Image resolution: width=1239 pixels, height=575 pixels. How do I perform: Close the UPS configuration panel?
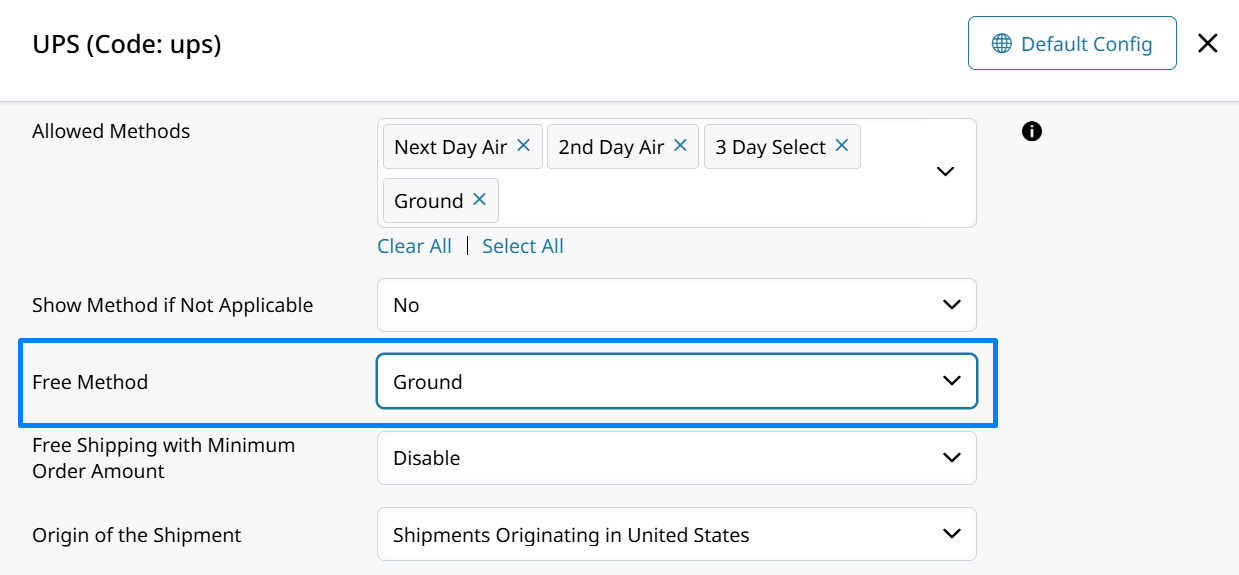pos(1208,43)
